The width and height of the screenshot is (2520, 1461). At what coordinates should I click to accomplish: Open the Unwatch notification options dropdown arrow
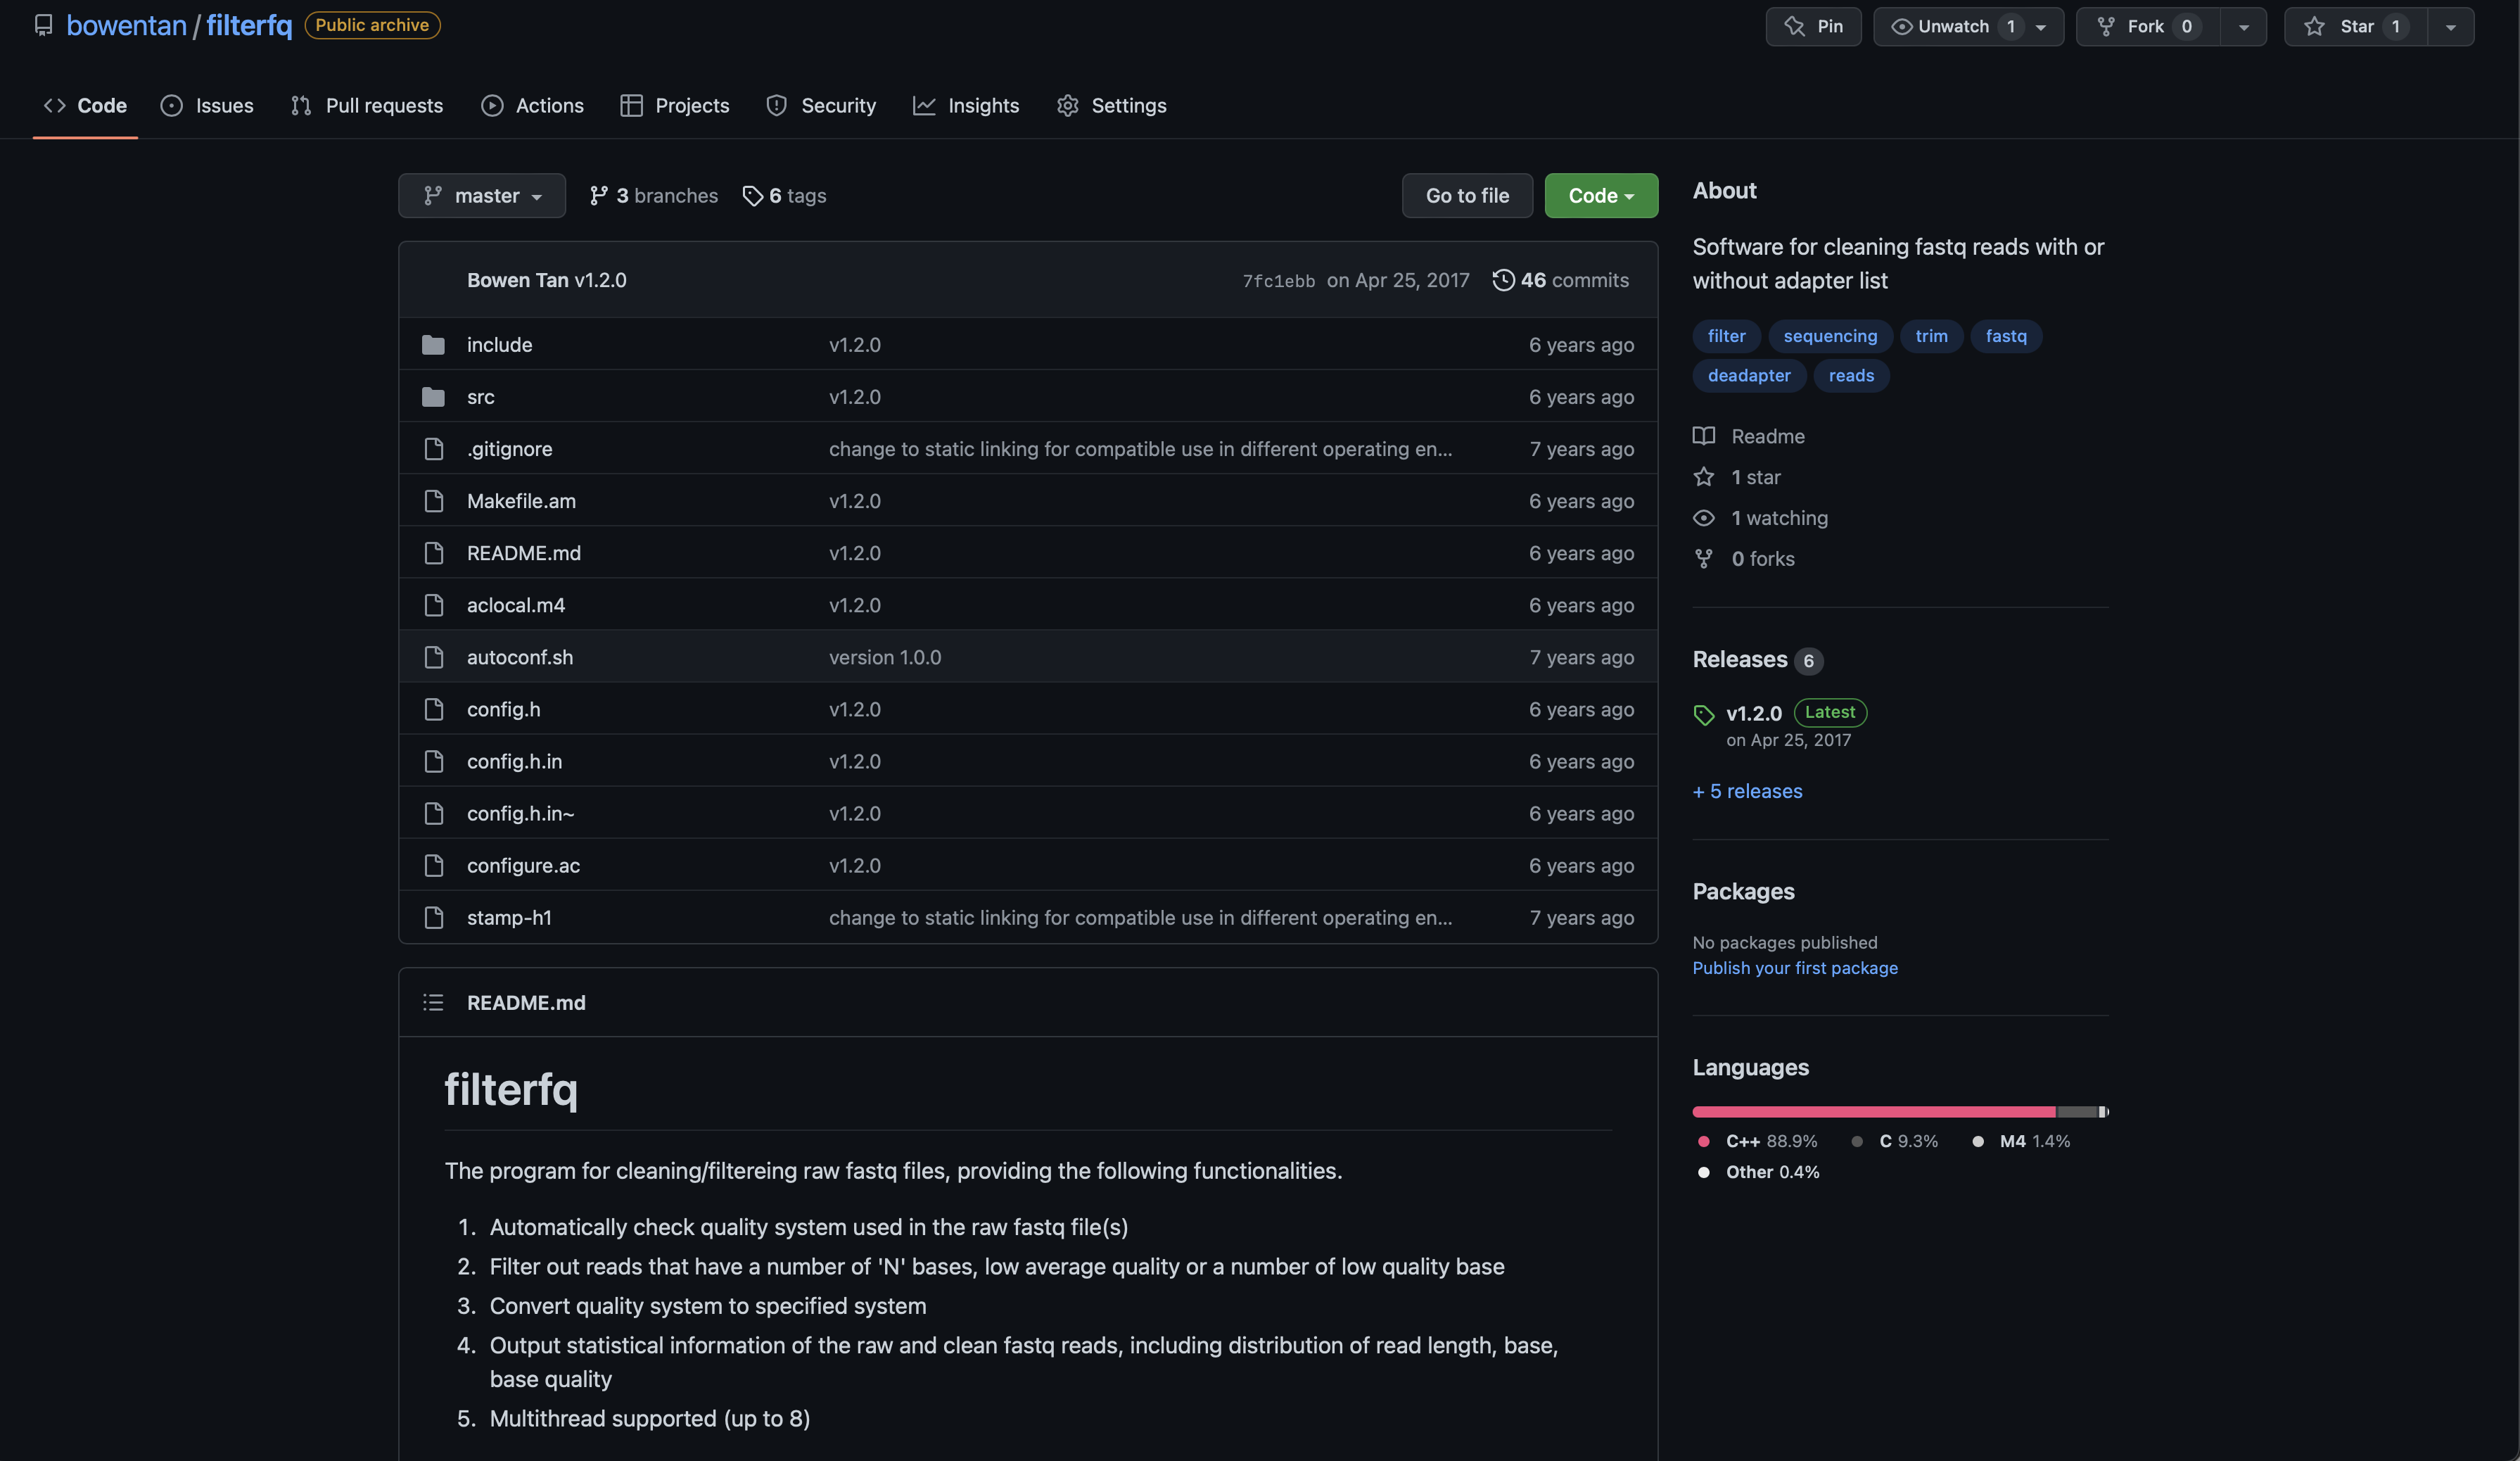[2041, 27]
